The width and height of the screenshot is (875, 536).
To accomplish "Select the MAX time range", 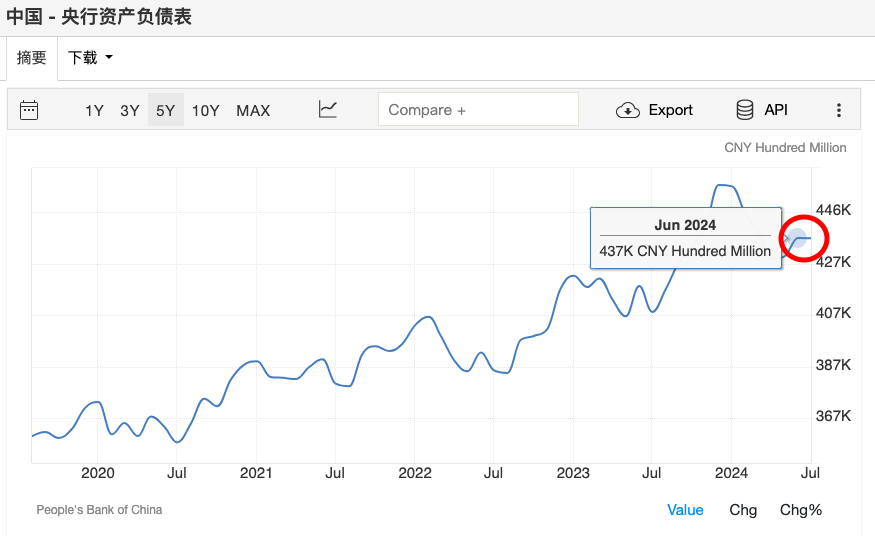I will coord(253,110).
